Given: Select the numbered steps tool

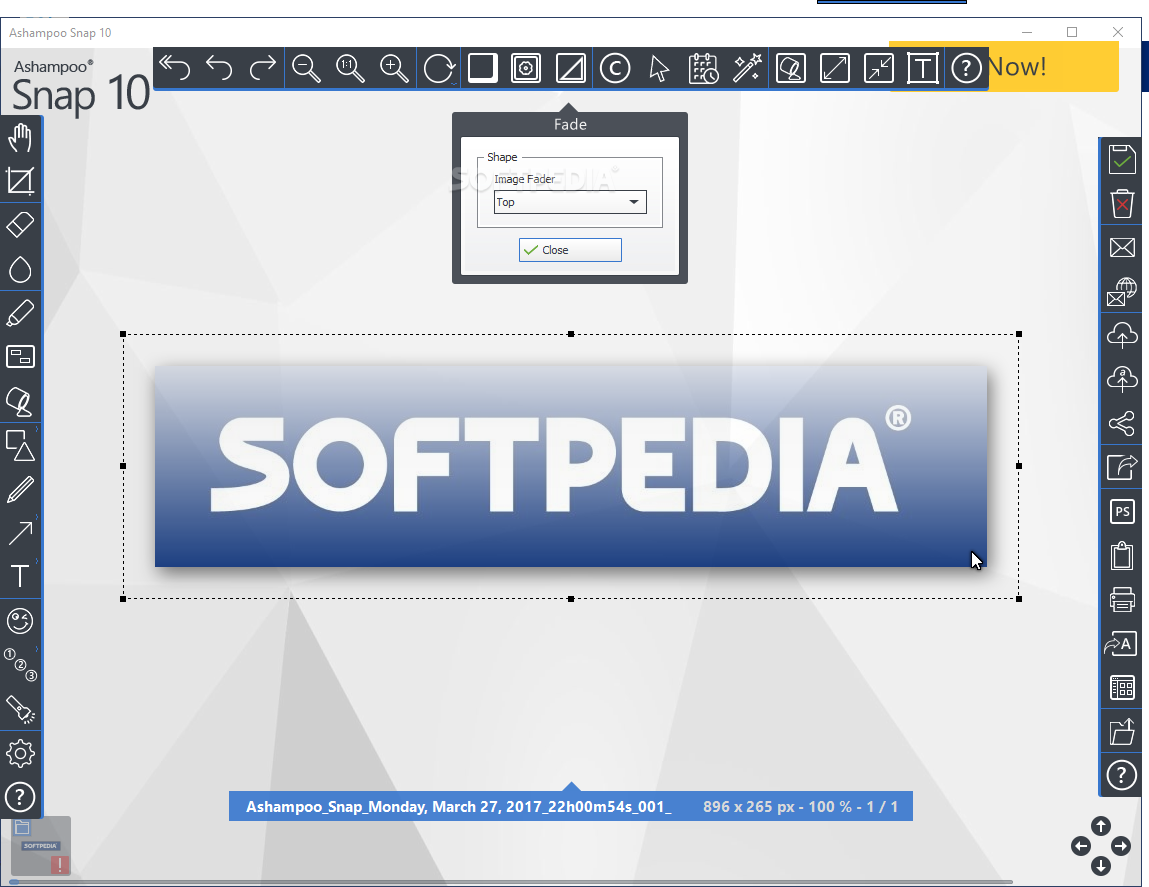Looking at the screenshot, I should click(x=20, y=665).
